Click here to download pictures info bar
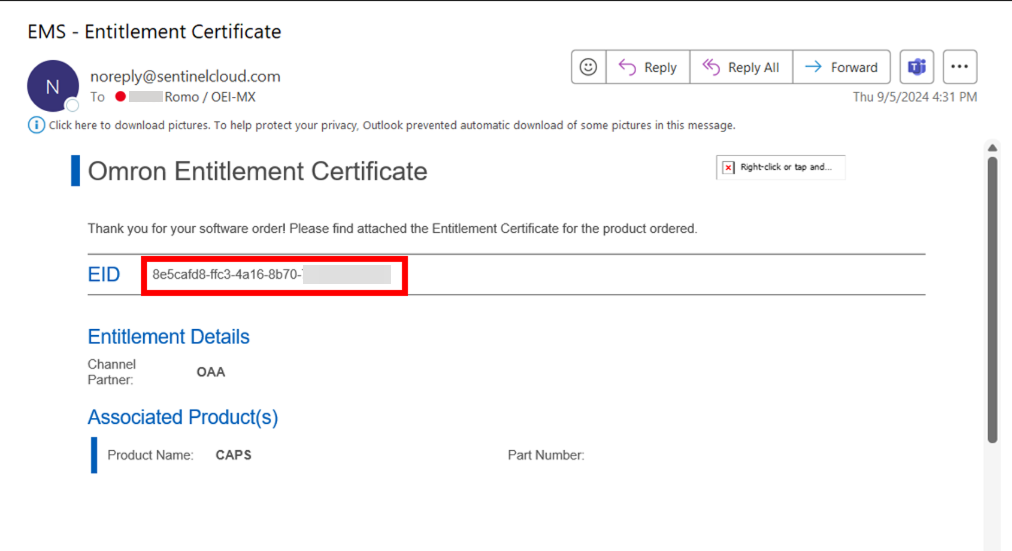The image size is (1012, 551). coord(392,125)
